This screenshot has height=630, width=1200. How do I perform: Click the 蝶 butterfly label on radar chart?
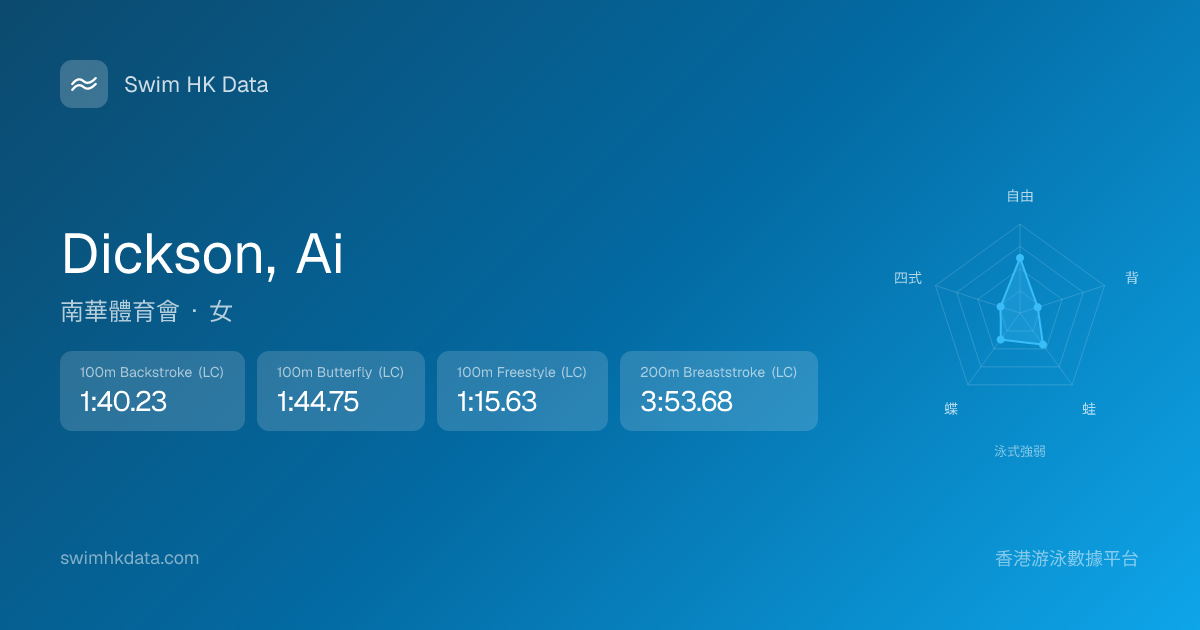click(x=951, y=410)
